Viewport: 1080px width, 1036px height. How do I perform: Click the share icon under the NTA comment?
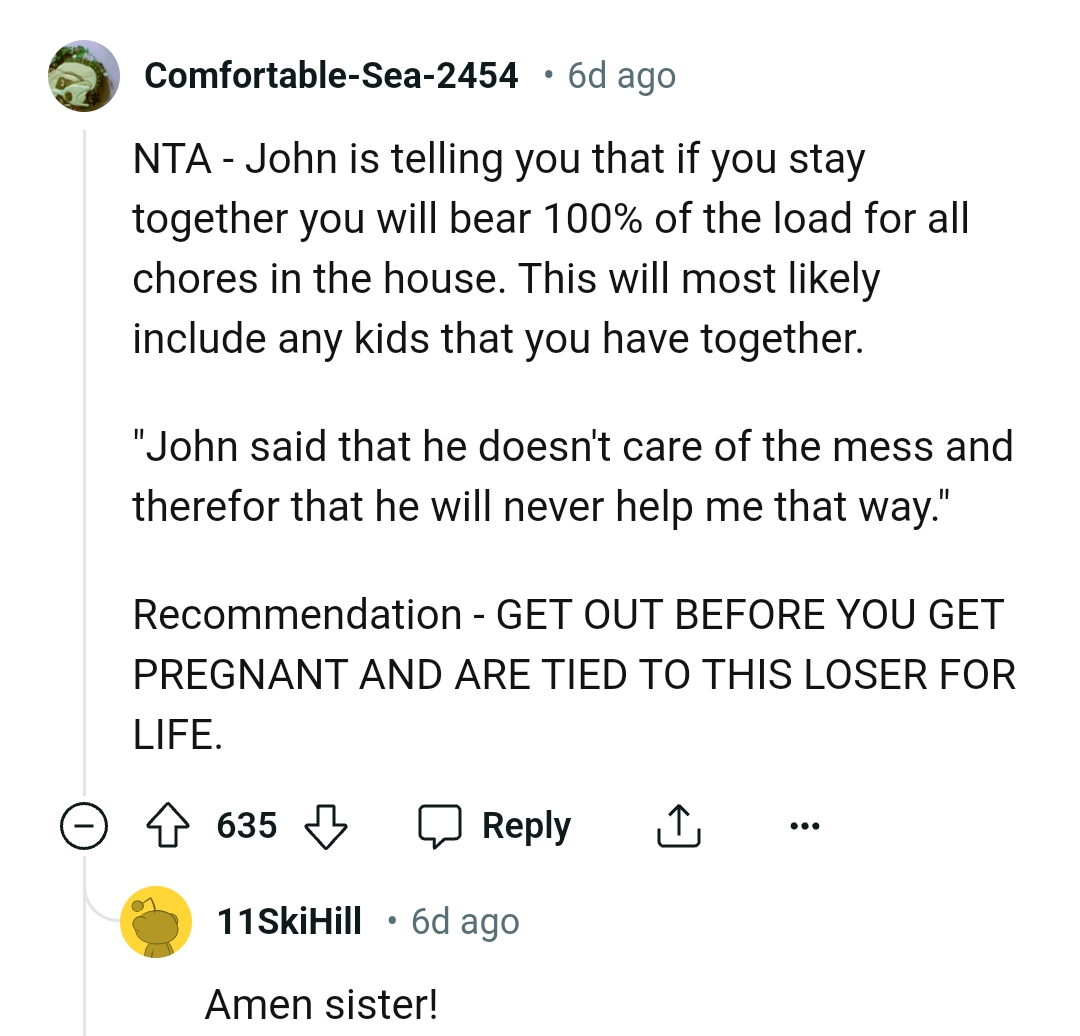click(x=678, y=825)
